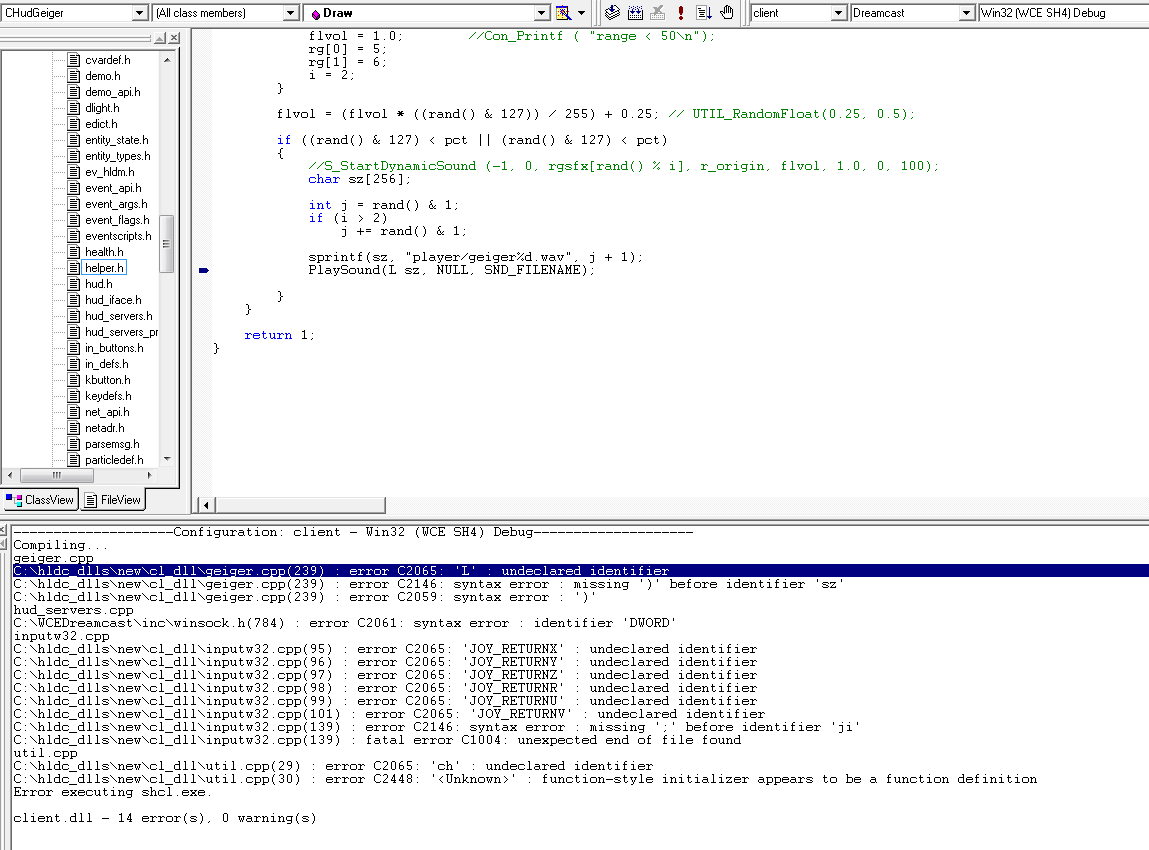This screenshot has width=1149, height=850.
Task: Click the Go debug icon
Action: (703, 12)
